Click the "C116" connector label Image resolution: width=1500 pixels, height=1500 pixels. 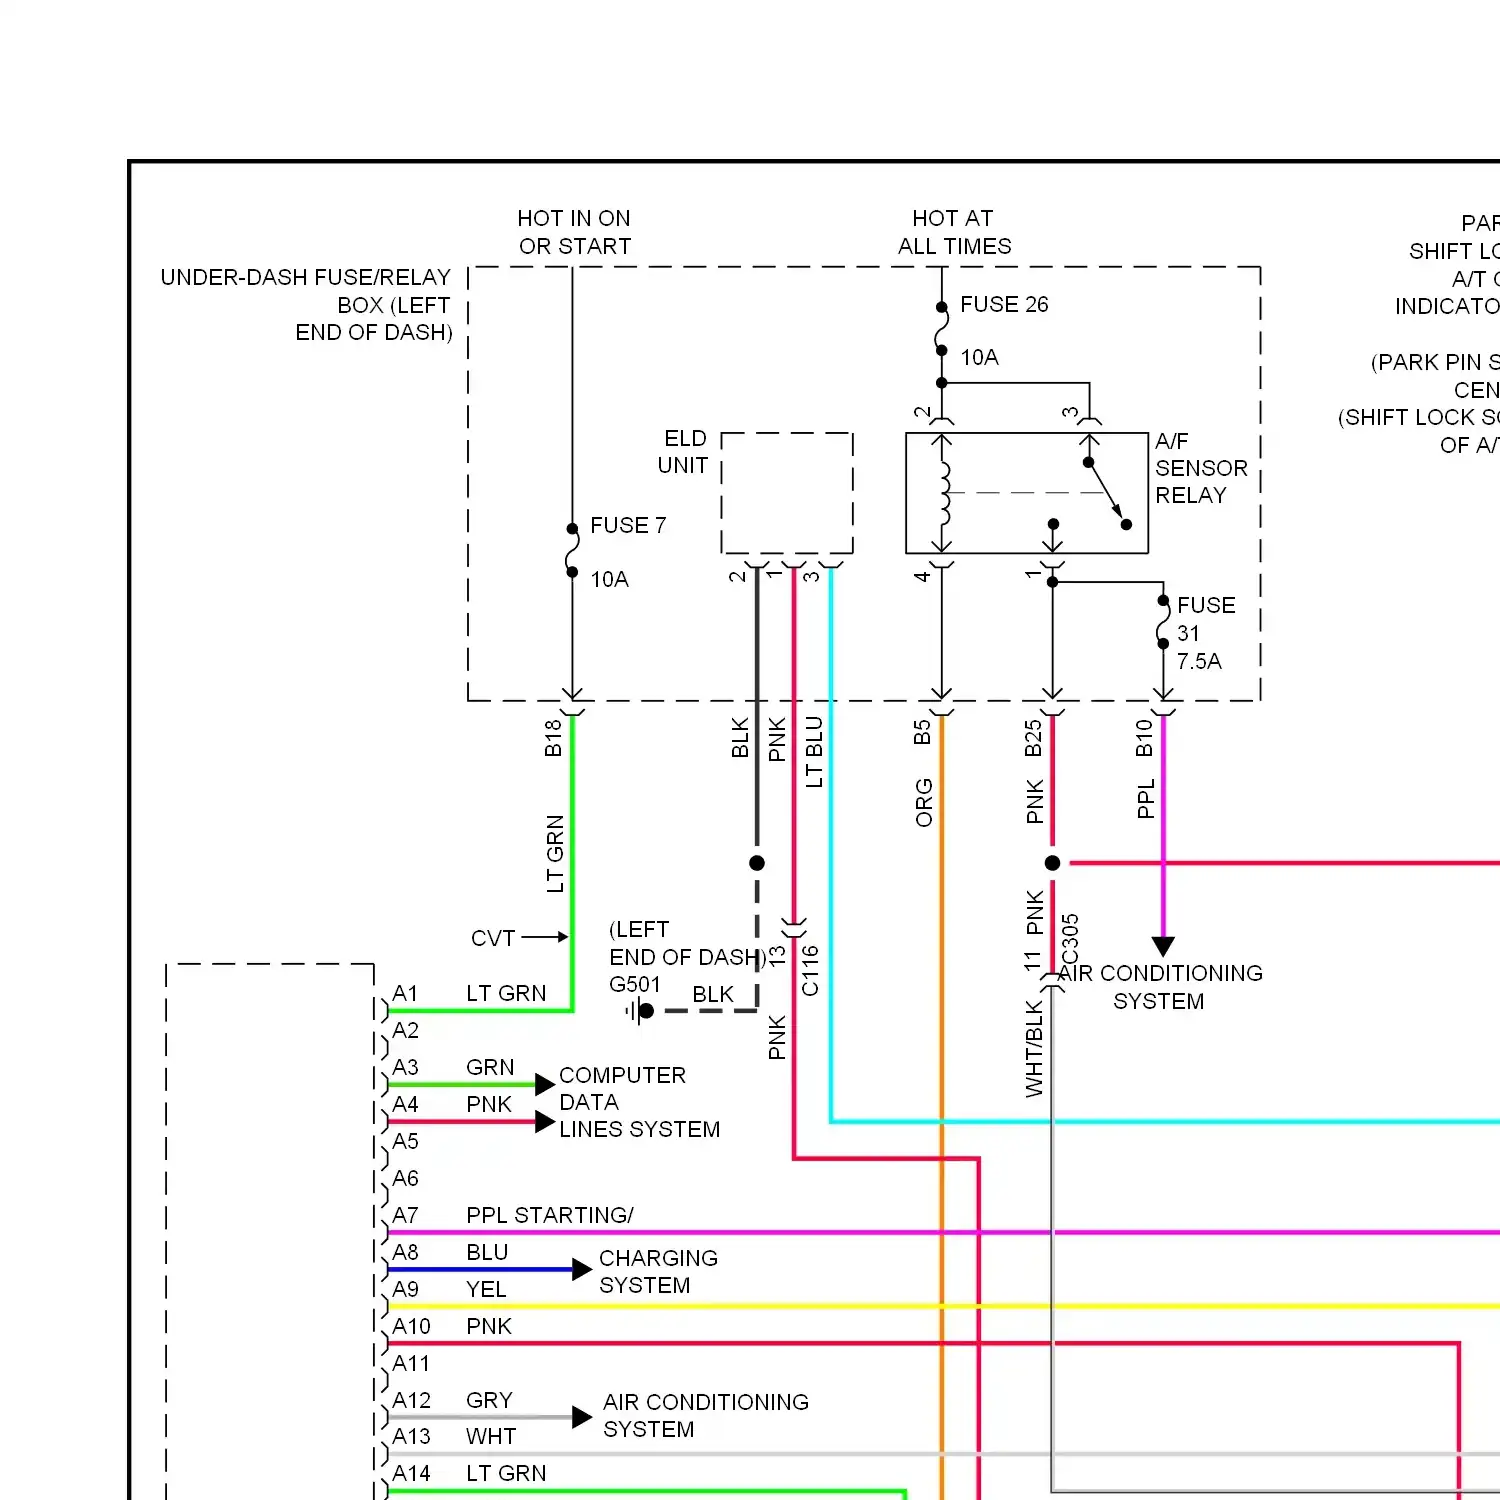pyautogui.click(x=810, y=971)
